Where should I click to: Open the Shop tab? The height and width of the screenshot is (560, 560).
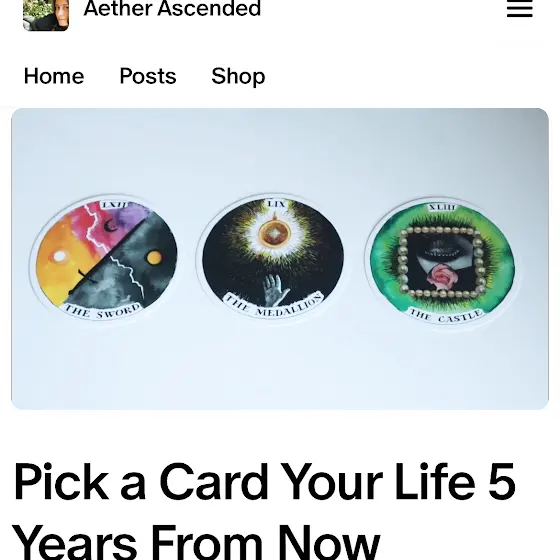238,77
